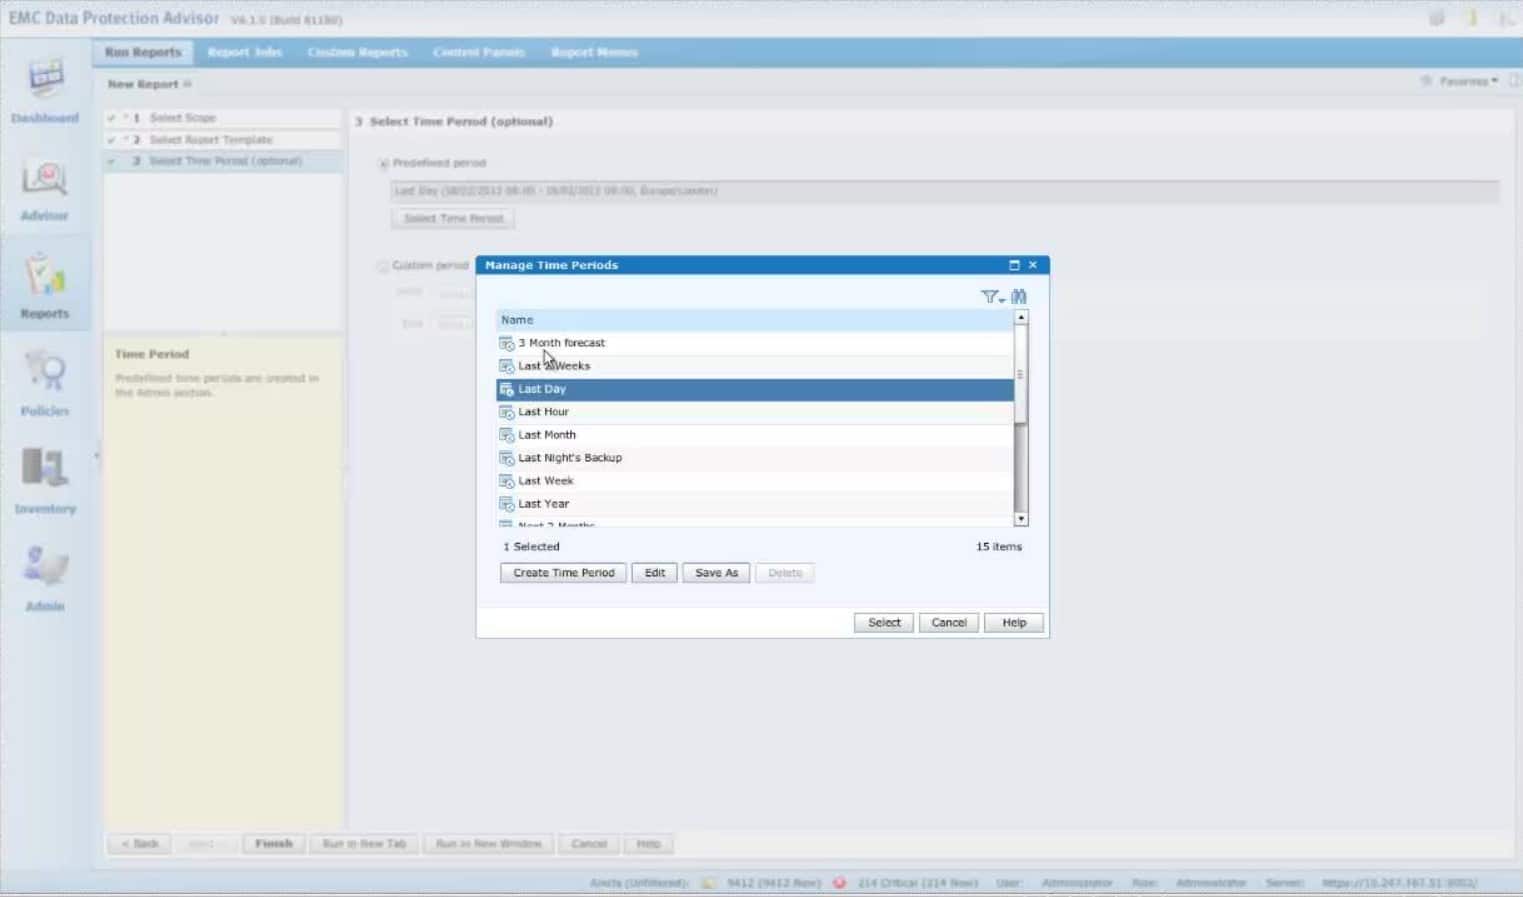Maximize the Manage Time Periods dialog
The width and height of the screenshot is (1523, 897).
[x=1014, y=265]
